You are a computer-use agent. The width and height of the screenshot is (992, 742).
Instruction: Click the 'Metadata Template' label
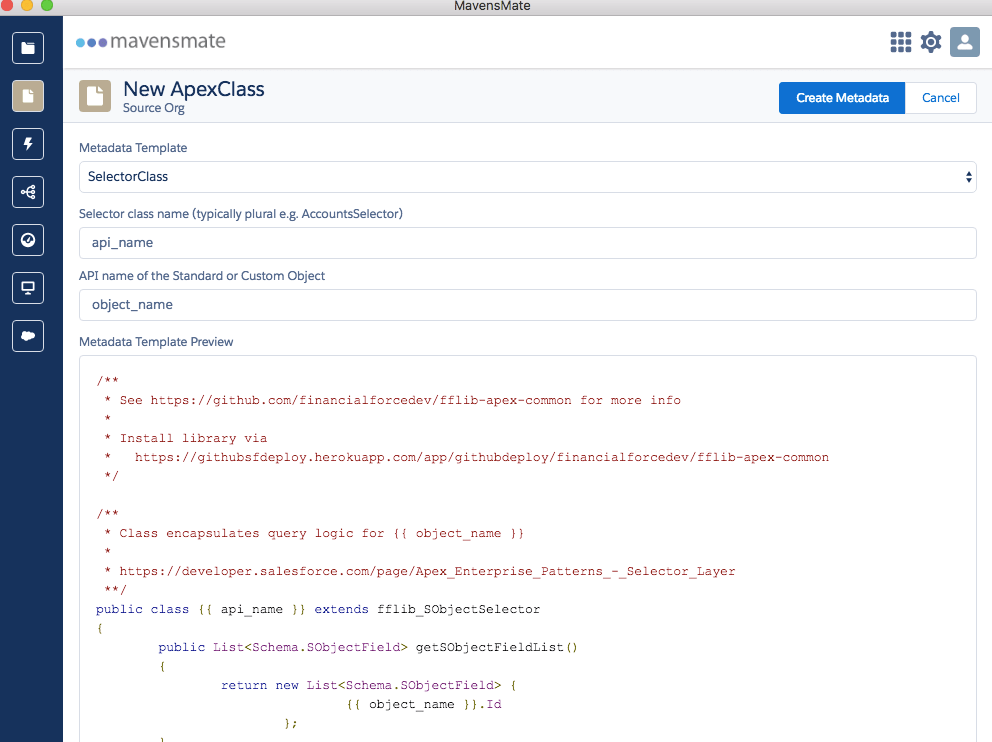(133, 148)
